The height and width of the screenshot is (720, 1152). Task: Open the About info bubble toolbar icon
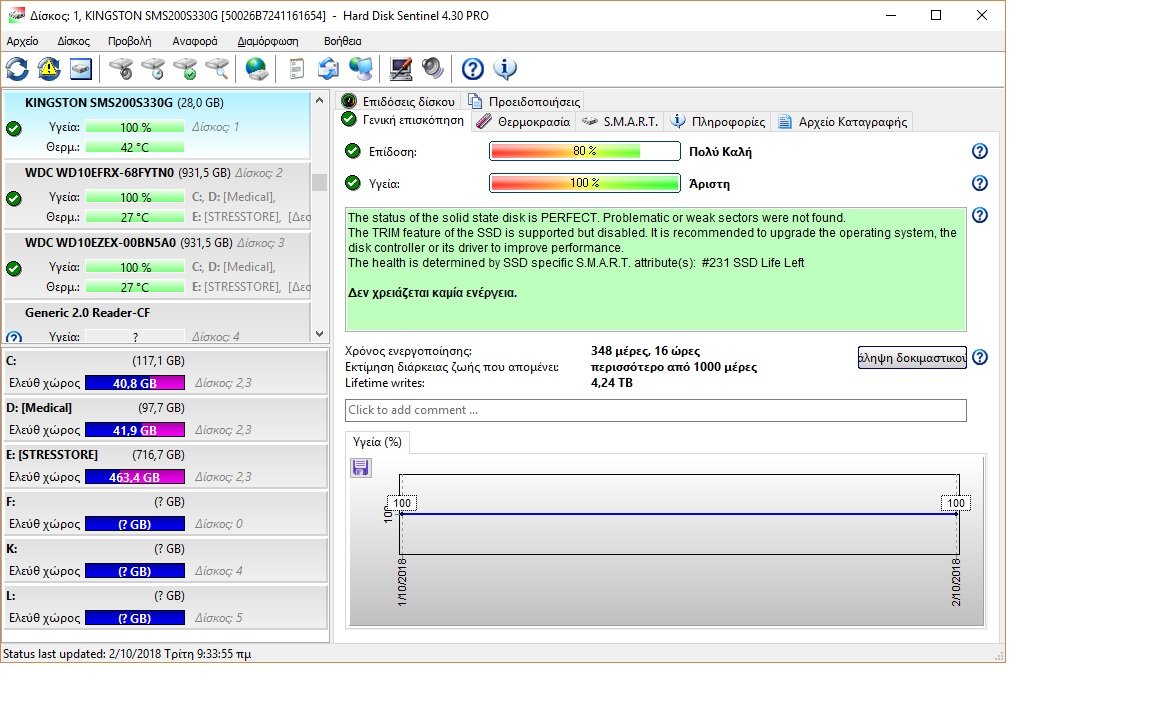pyautogui.click(x=505, y=69)
